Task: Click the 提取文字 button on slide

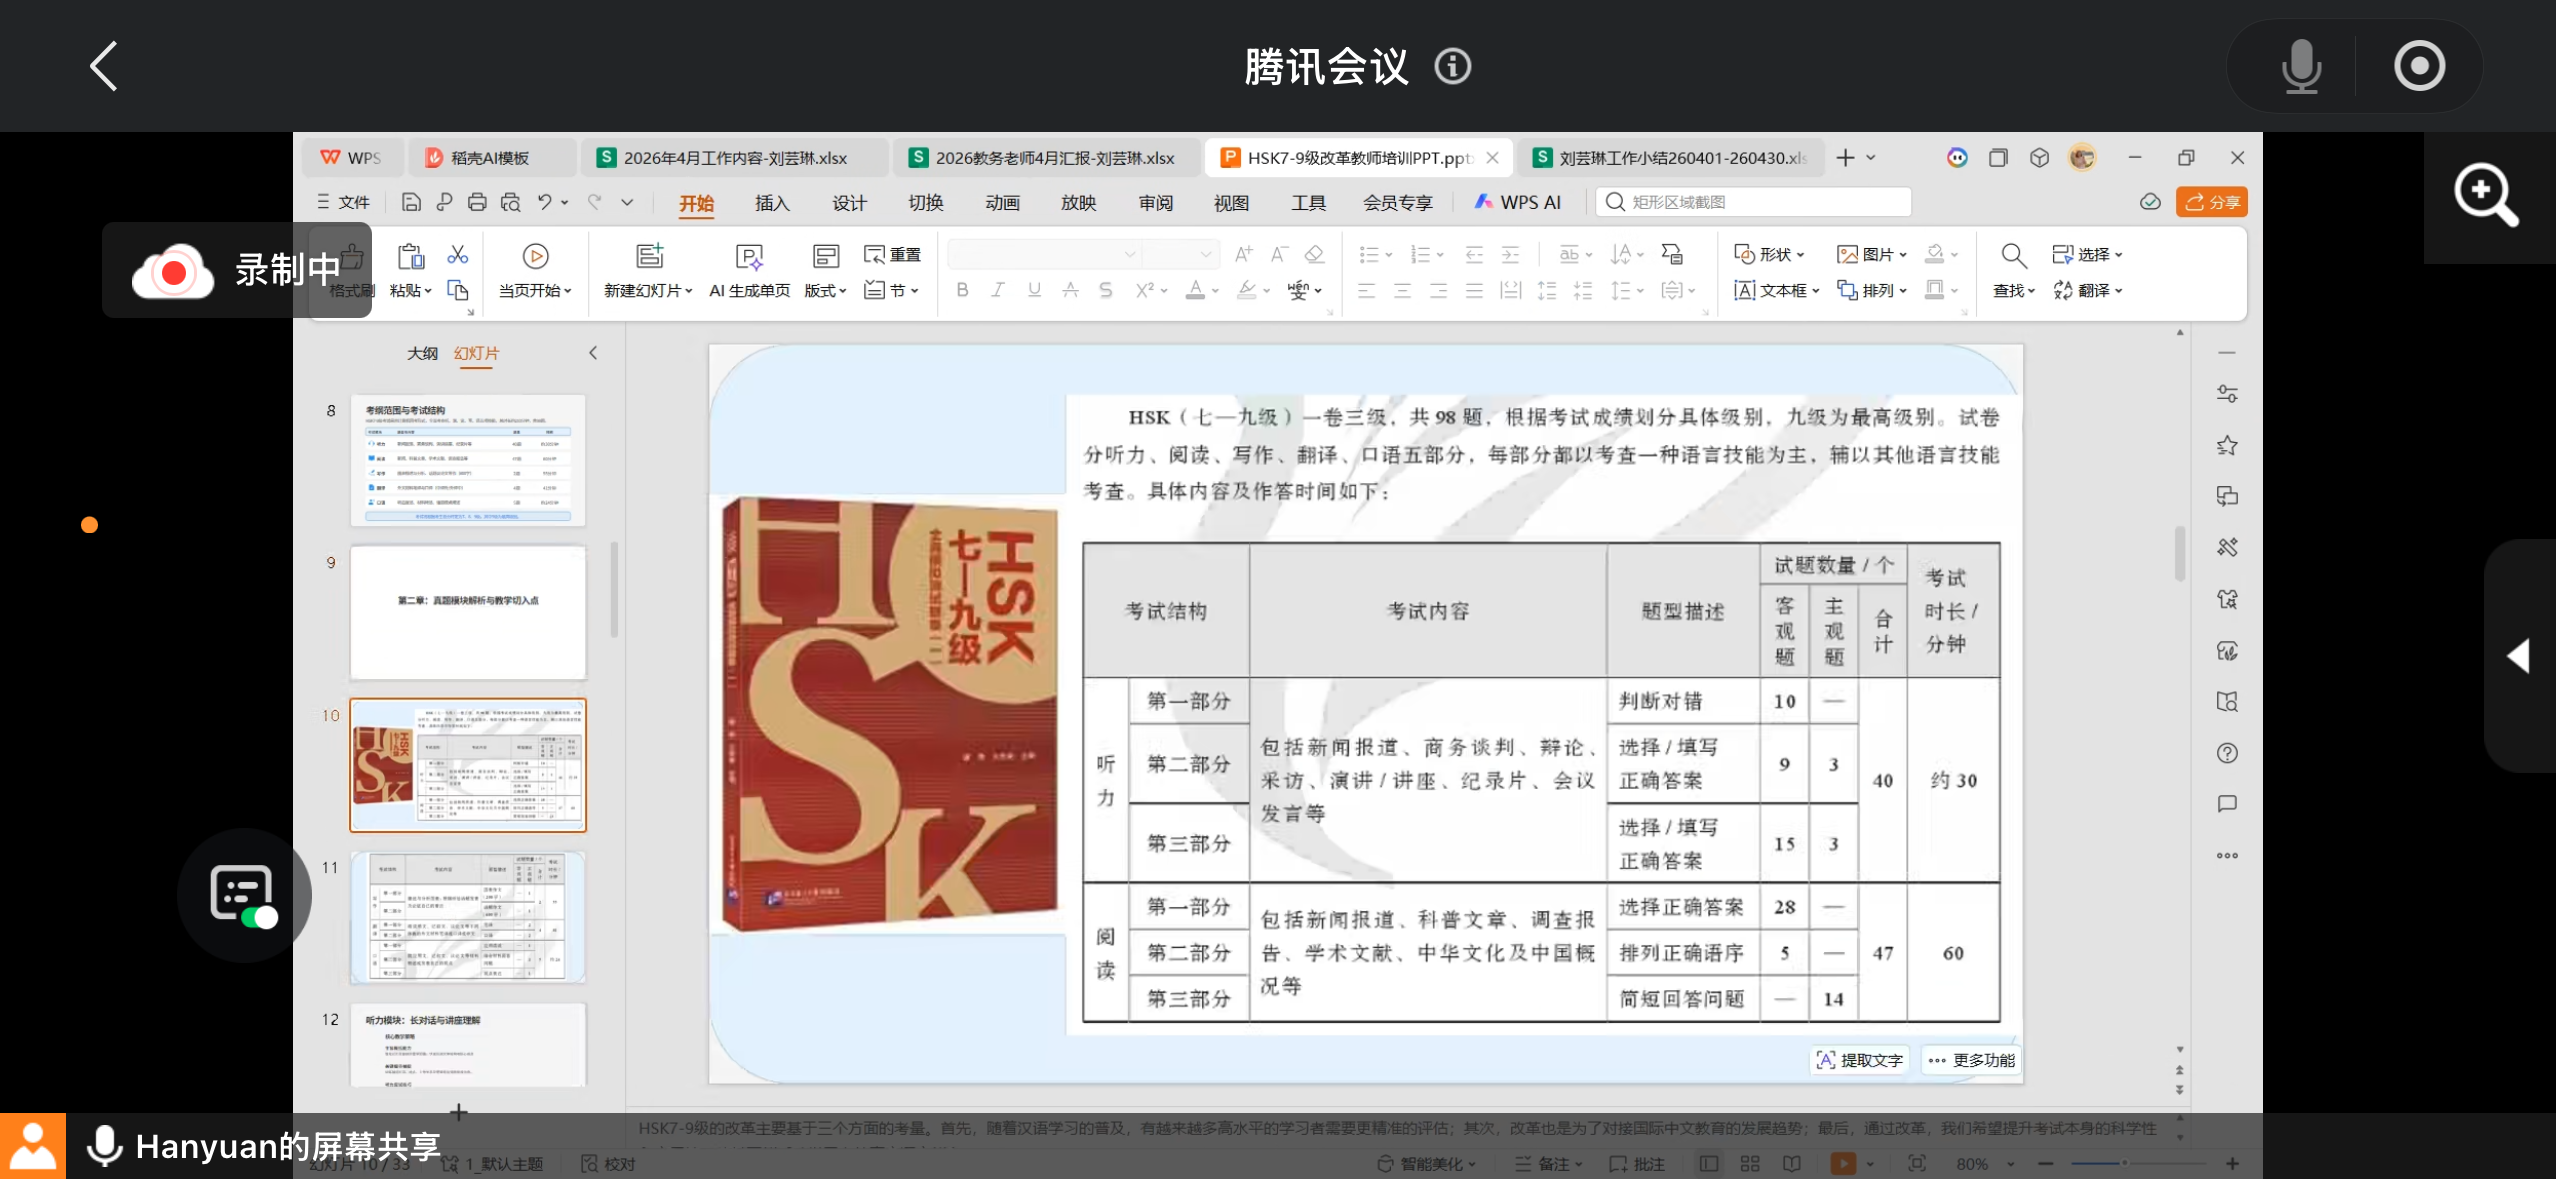Action: (1860, 1060)
